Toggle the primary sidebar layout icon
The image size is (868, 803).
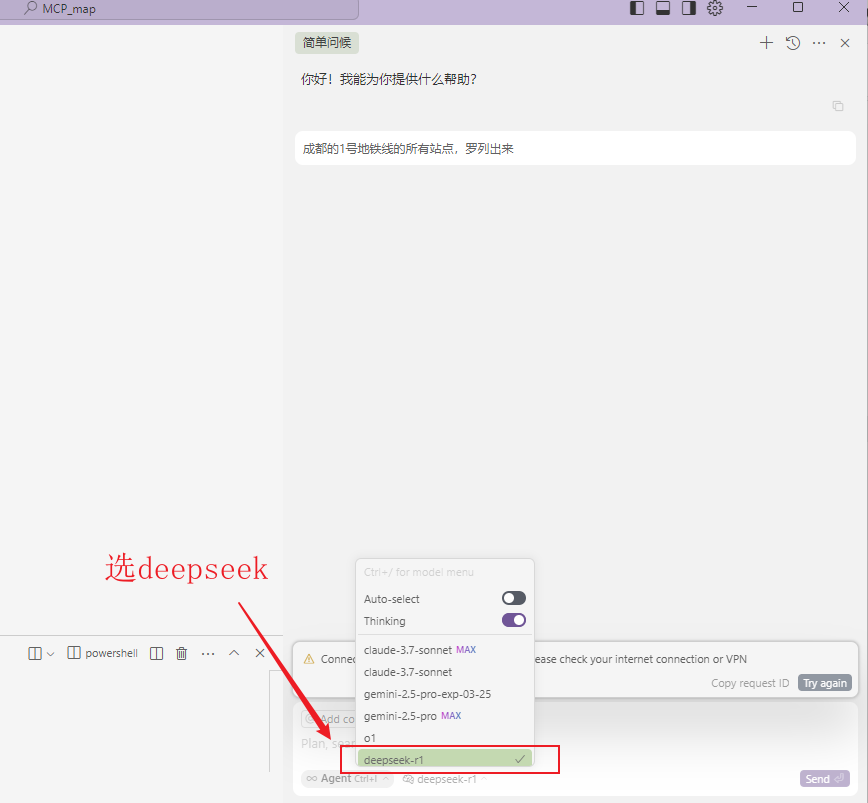click(x=637, y=8)
